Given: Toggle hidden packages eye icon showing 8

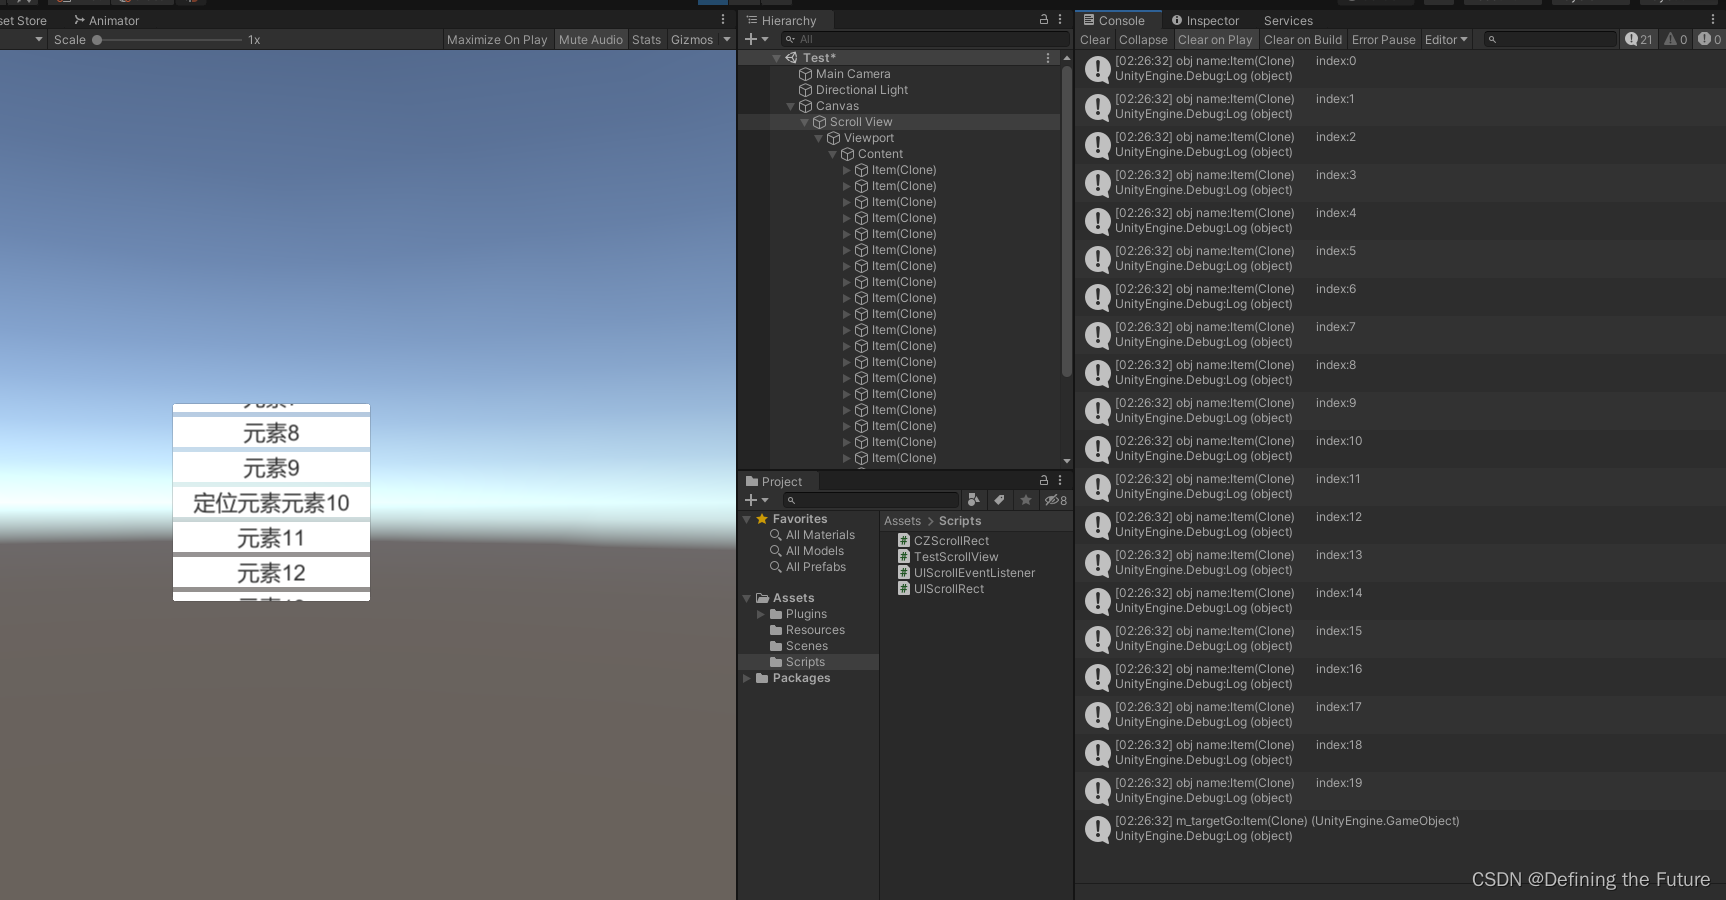Looking at the screenshot, I should [1056, 500].
